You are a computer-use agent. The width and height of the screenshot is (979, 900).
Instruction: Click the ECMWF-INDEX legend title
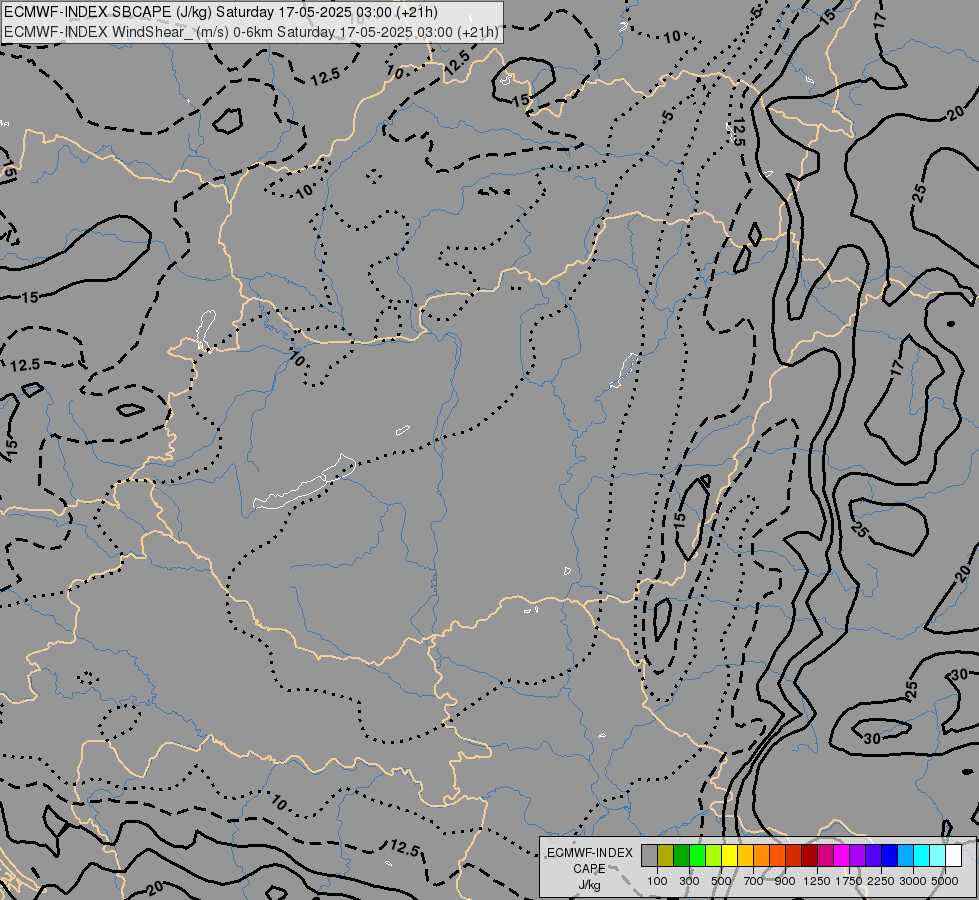tap(589, 853)
